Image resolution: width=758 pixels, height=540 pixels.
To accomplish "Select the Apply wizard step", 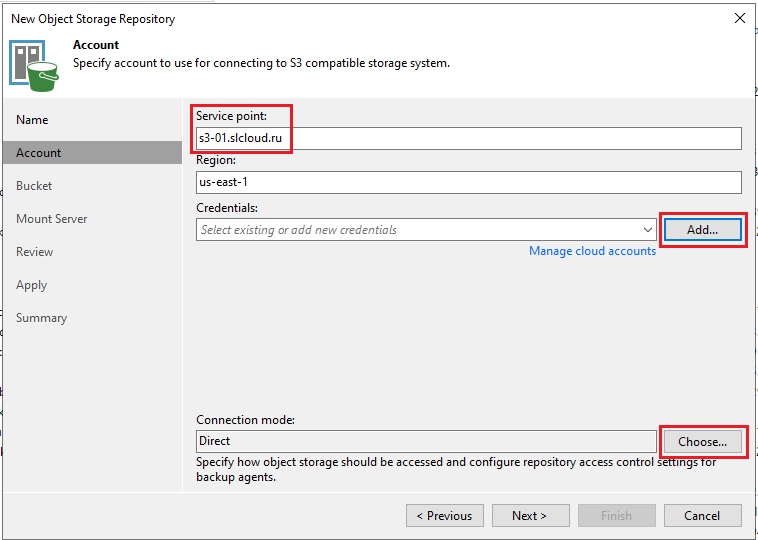I will point(31,285).
